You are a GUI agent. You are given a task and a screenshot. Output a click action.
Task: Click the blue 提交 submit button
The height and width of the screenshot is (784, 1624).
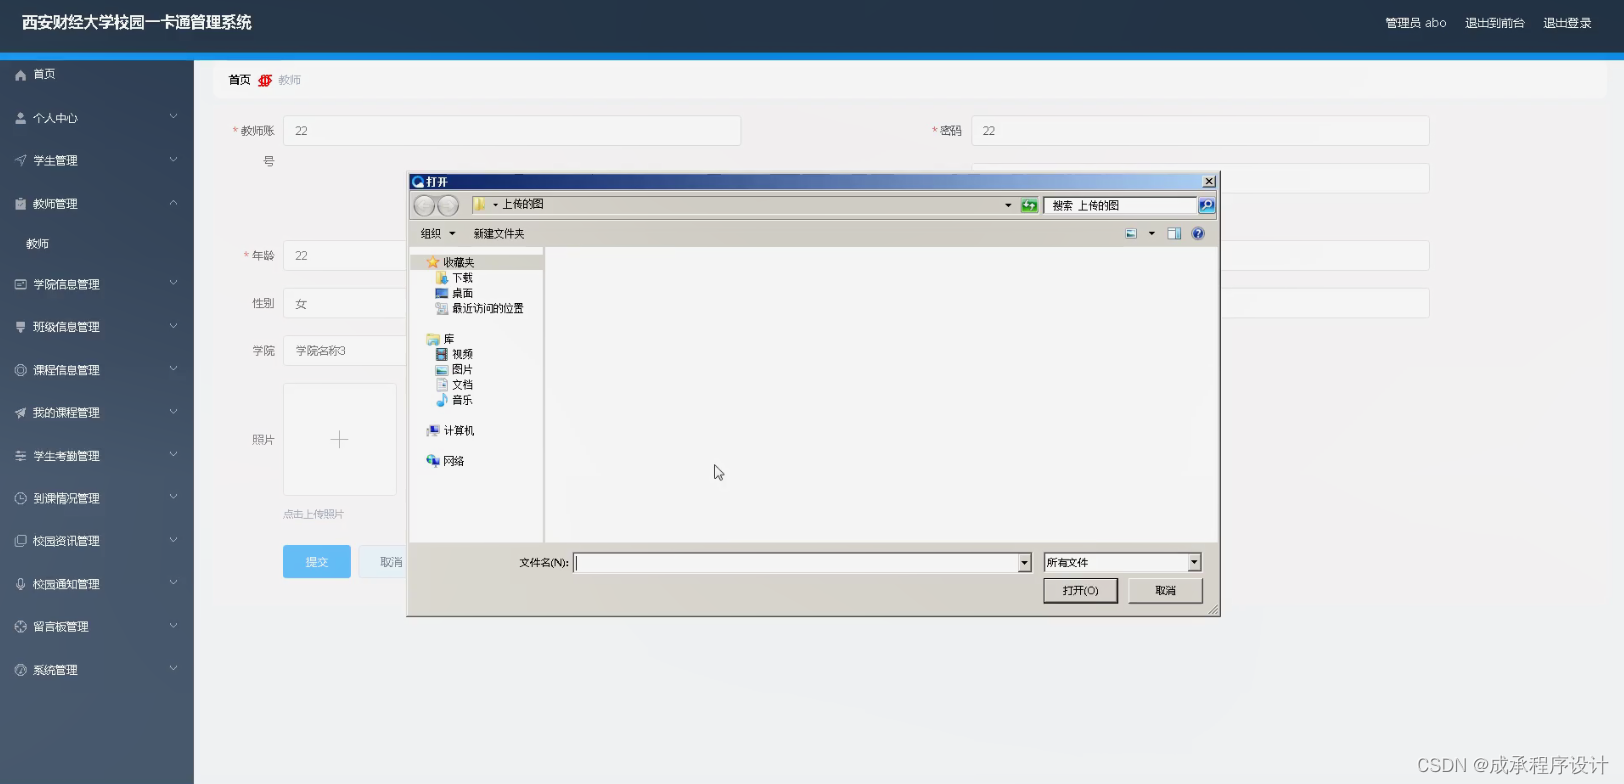(317, 562)
